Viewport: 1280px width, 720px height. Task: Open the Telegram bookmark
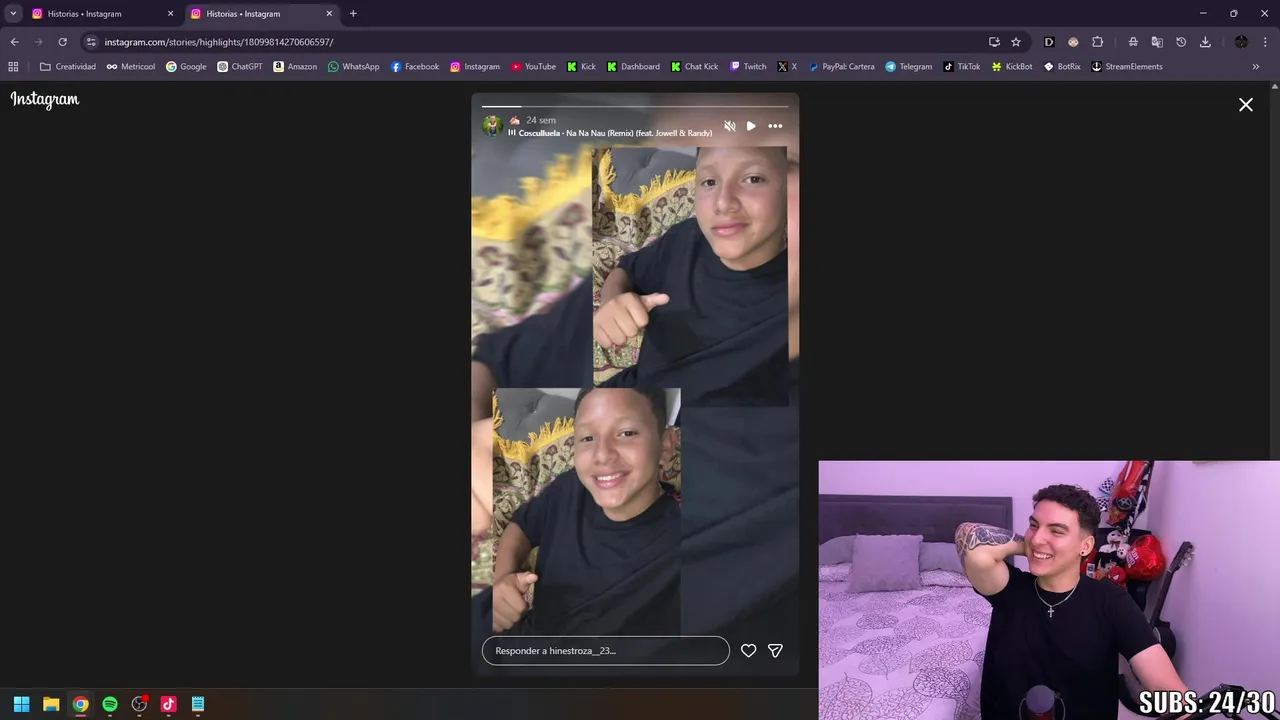(x=908, y=67)
